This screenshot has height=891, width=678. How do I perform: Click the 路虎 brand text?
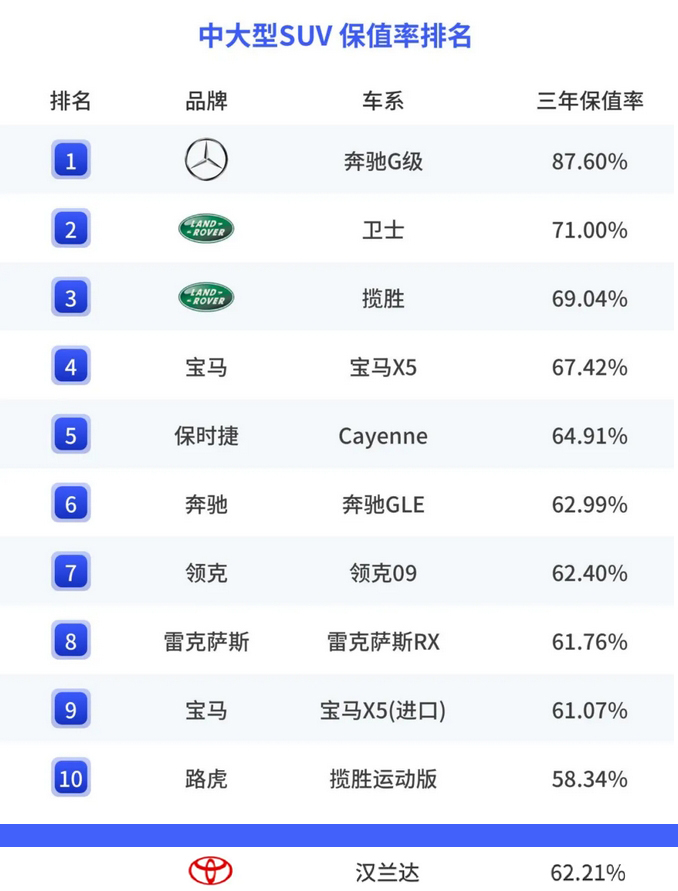click(206, 778)
